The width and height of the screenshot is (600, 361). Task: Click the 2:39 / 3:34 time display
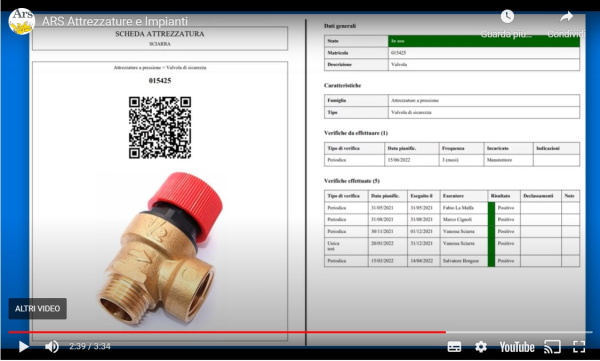[90, 346]
